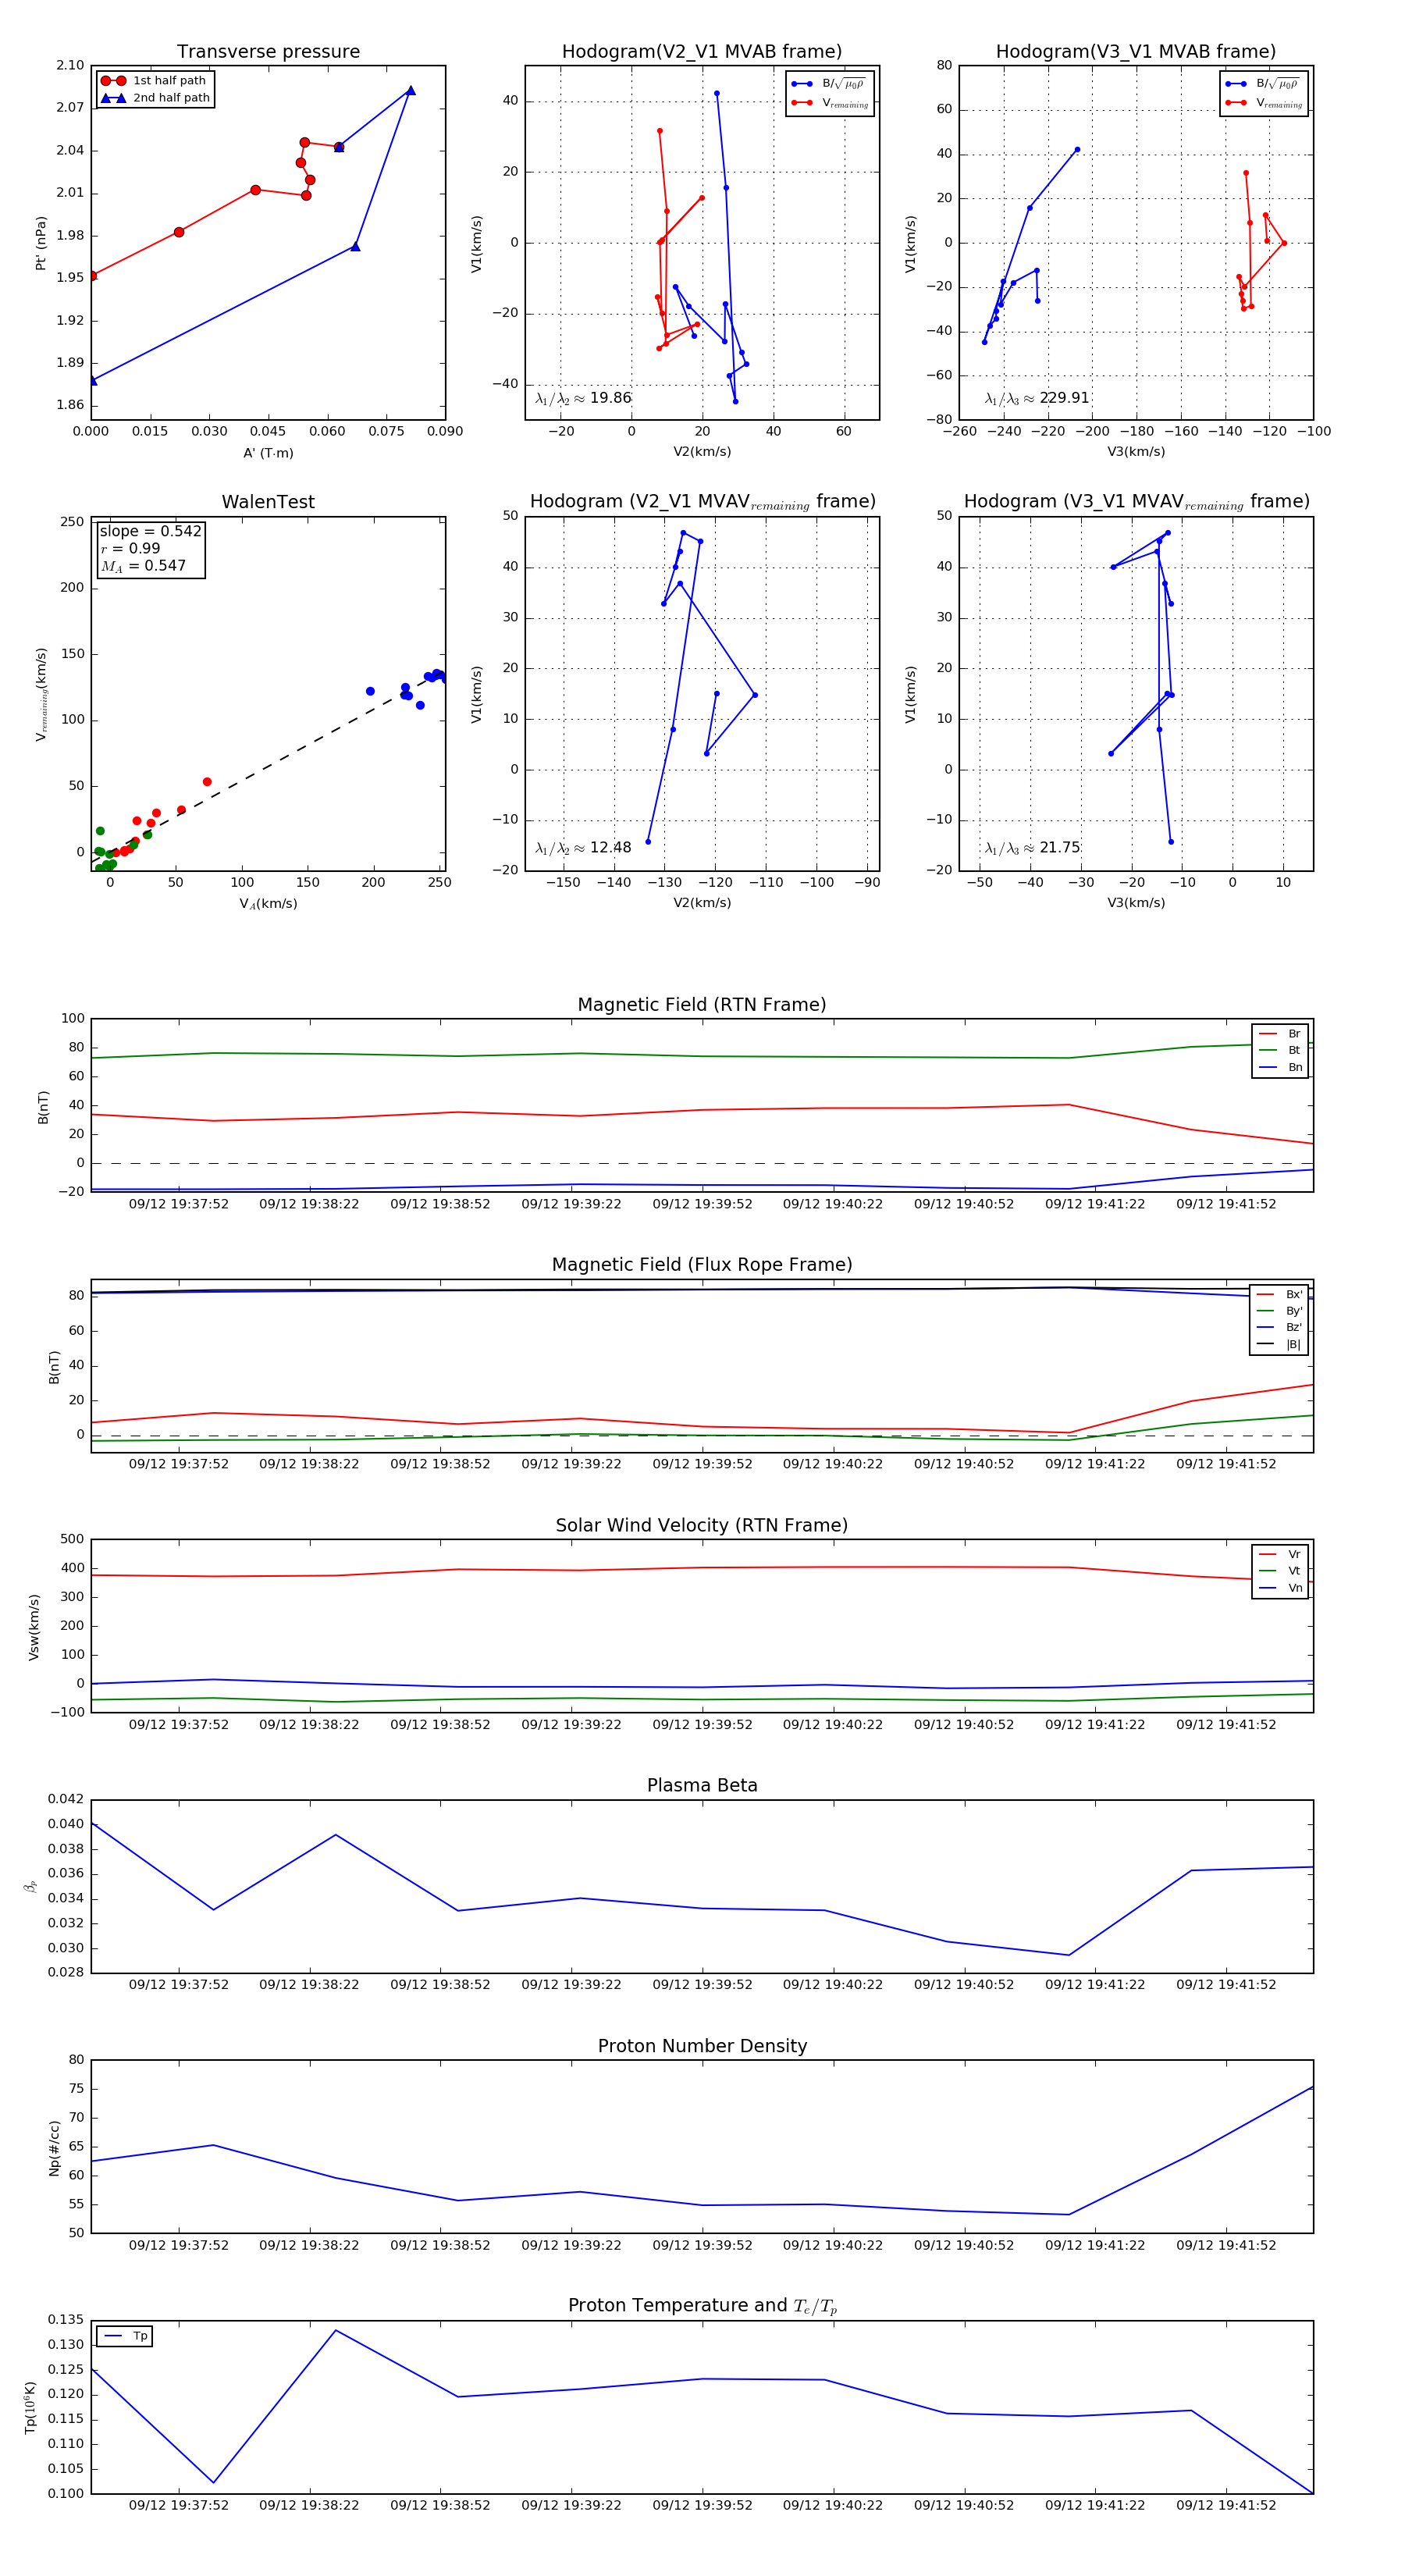Image resolution: width=1405 pixels, height=2576 pixels.
Task: Click the highest blue triangle in Transverse pressure
Action: click(410, 91)
